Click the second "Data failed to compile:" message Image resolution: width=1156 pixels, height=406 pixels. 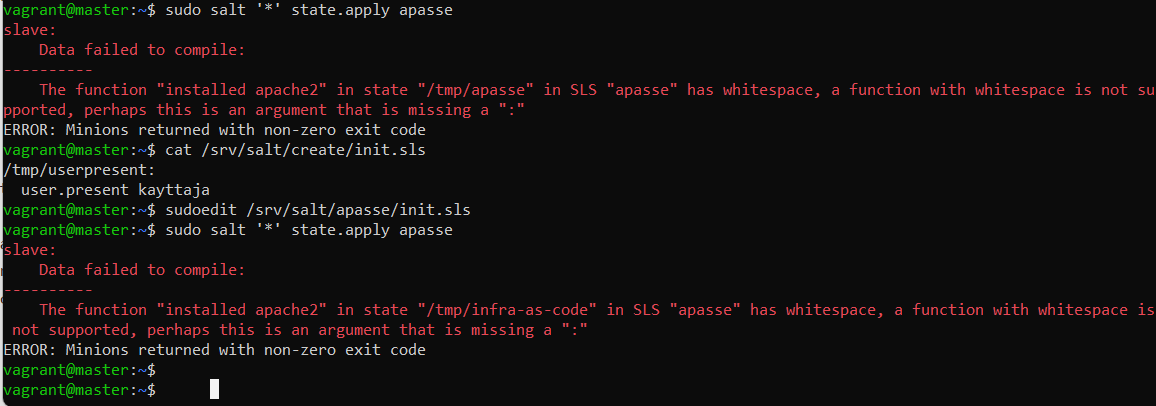(142, 270)
